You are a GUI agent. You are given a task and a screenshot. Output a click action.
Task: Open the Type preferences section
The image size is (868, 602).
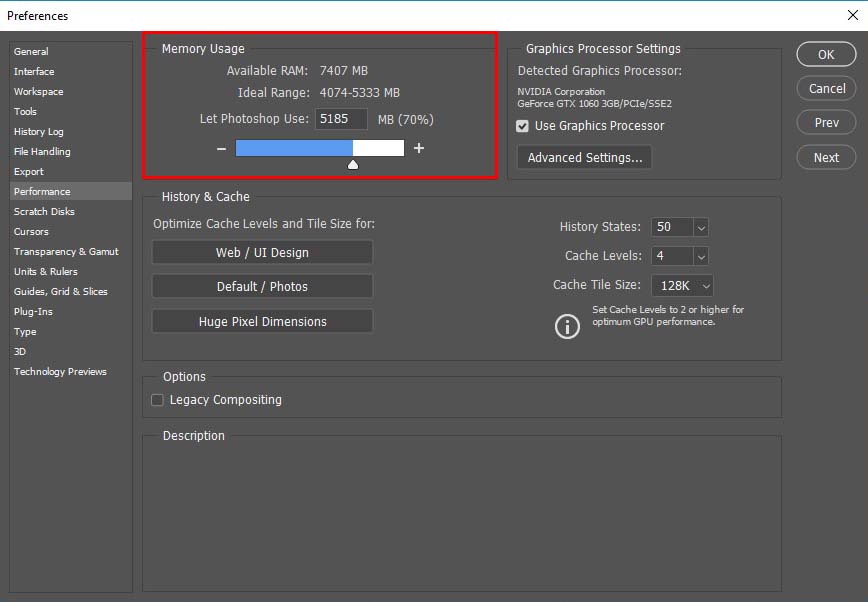(26, 331)
